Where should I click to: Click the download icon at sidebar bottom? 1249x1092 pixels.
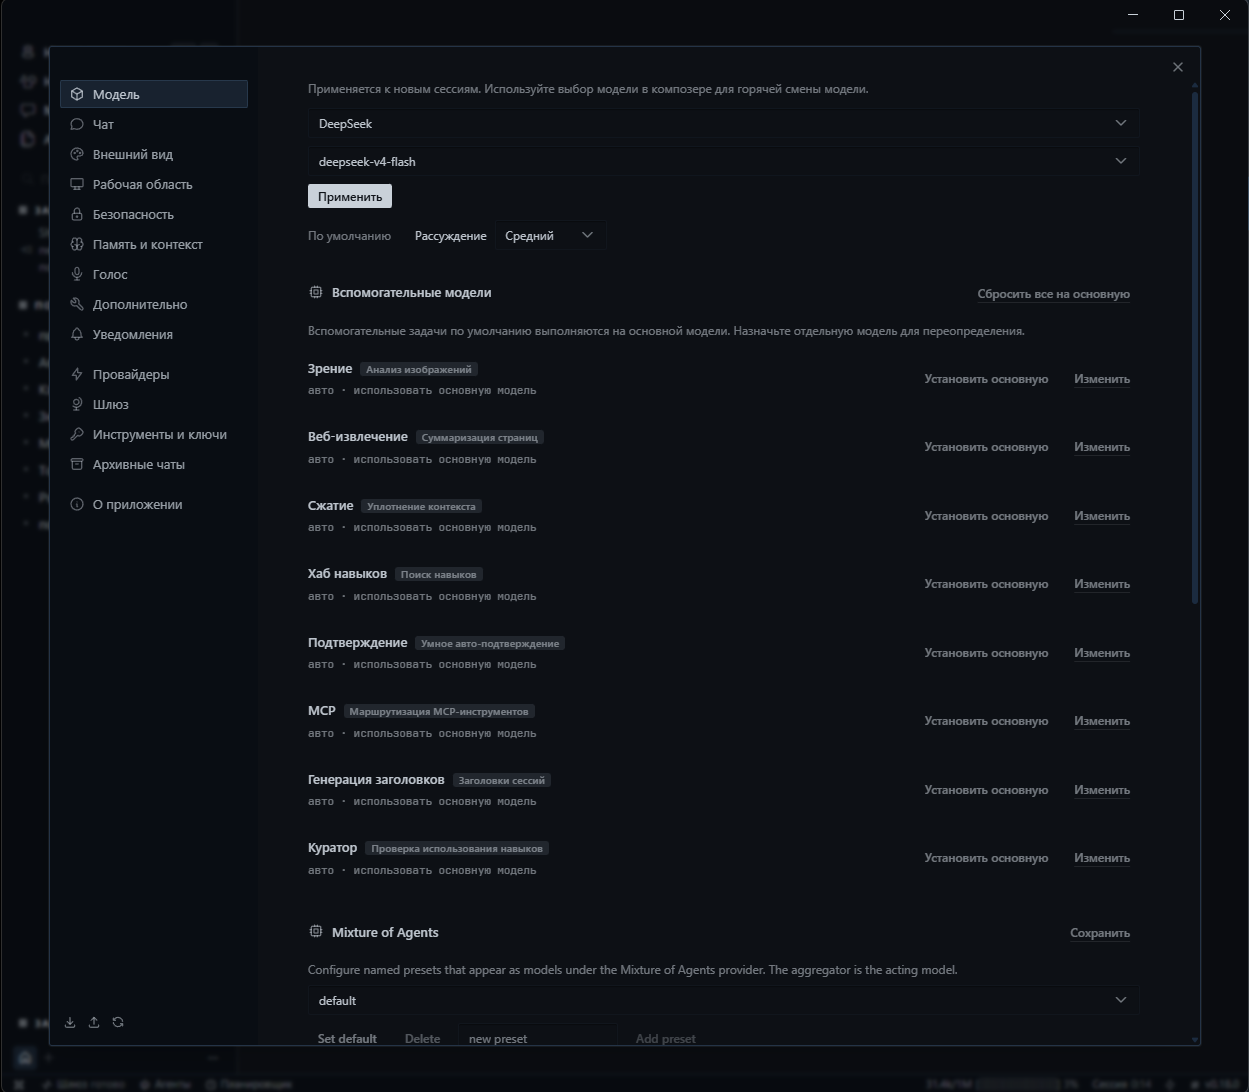[70, 1022]
